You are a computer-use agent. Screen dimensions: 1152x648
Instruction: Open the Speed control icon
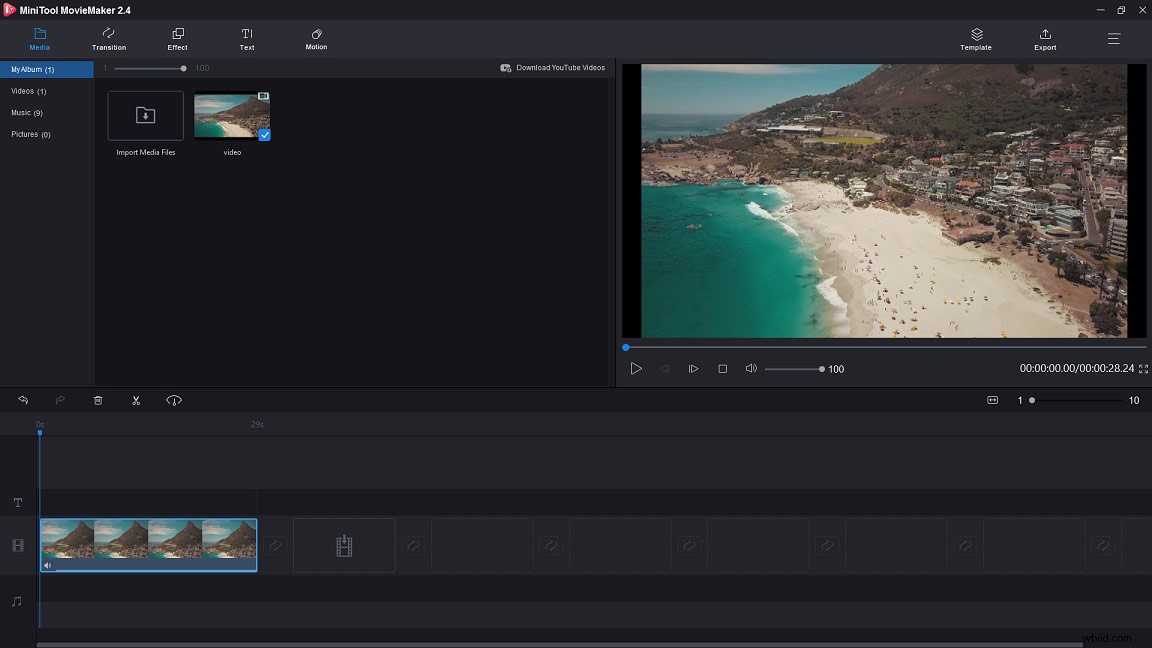pyautogui.click(x=174, y=400)
